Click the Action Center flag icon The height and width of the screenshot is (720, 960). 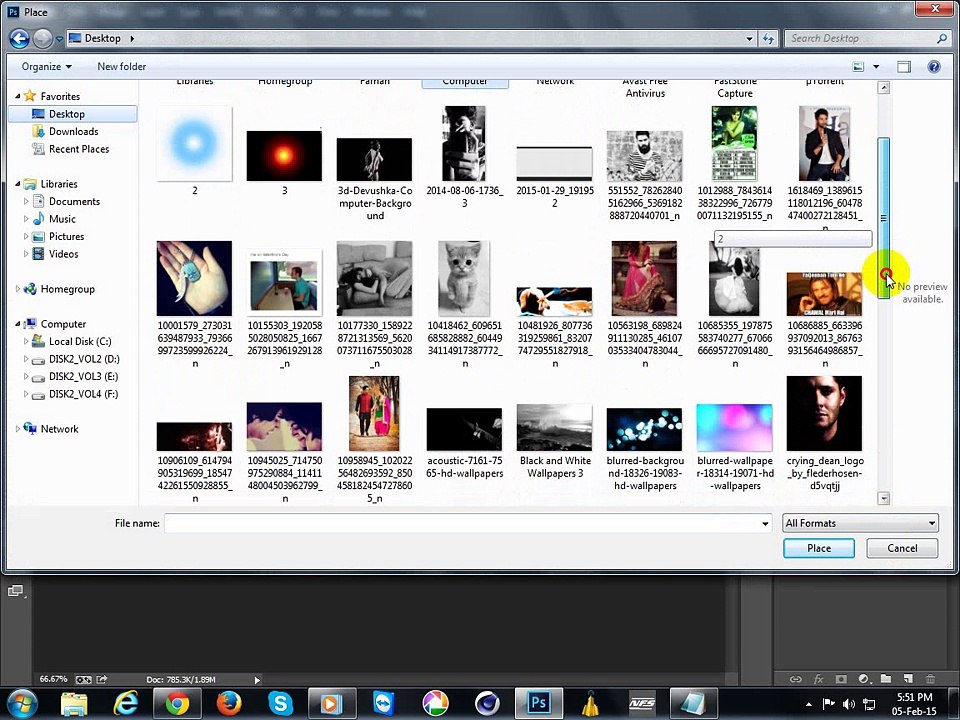click(828, 704)
